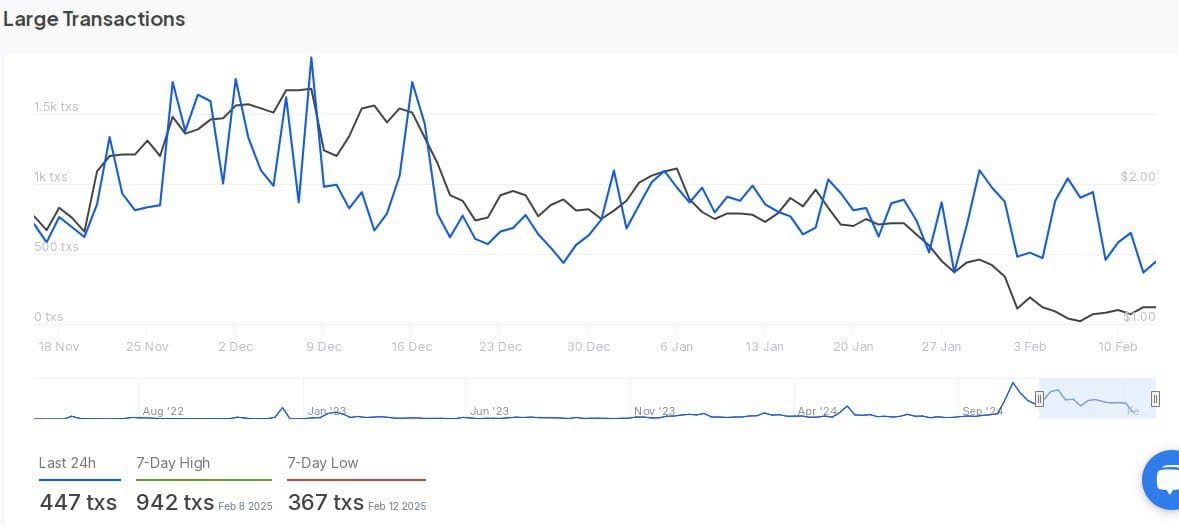Click the Large Transactions heading
Image resolution: width=1179 pixels, height=525 pixels.
[94, 19]
